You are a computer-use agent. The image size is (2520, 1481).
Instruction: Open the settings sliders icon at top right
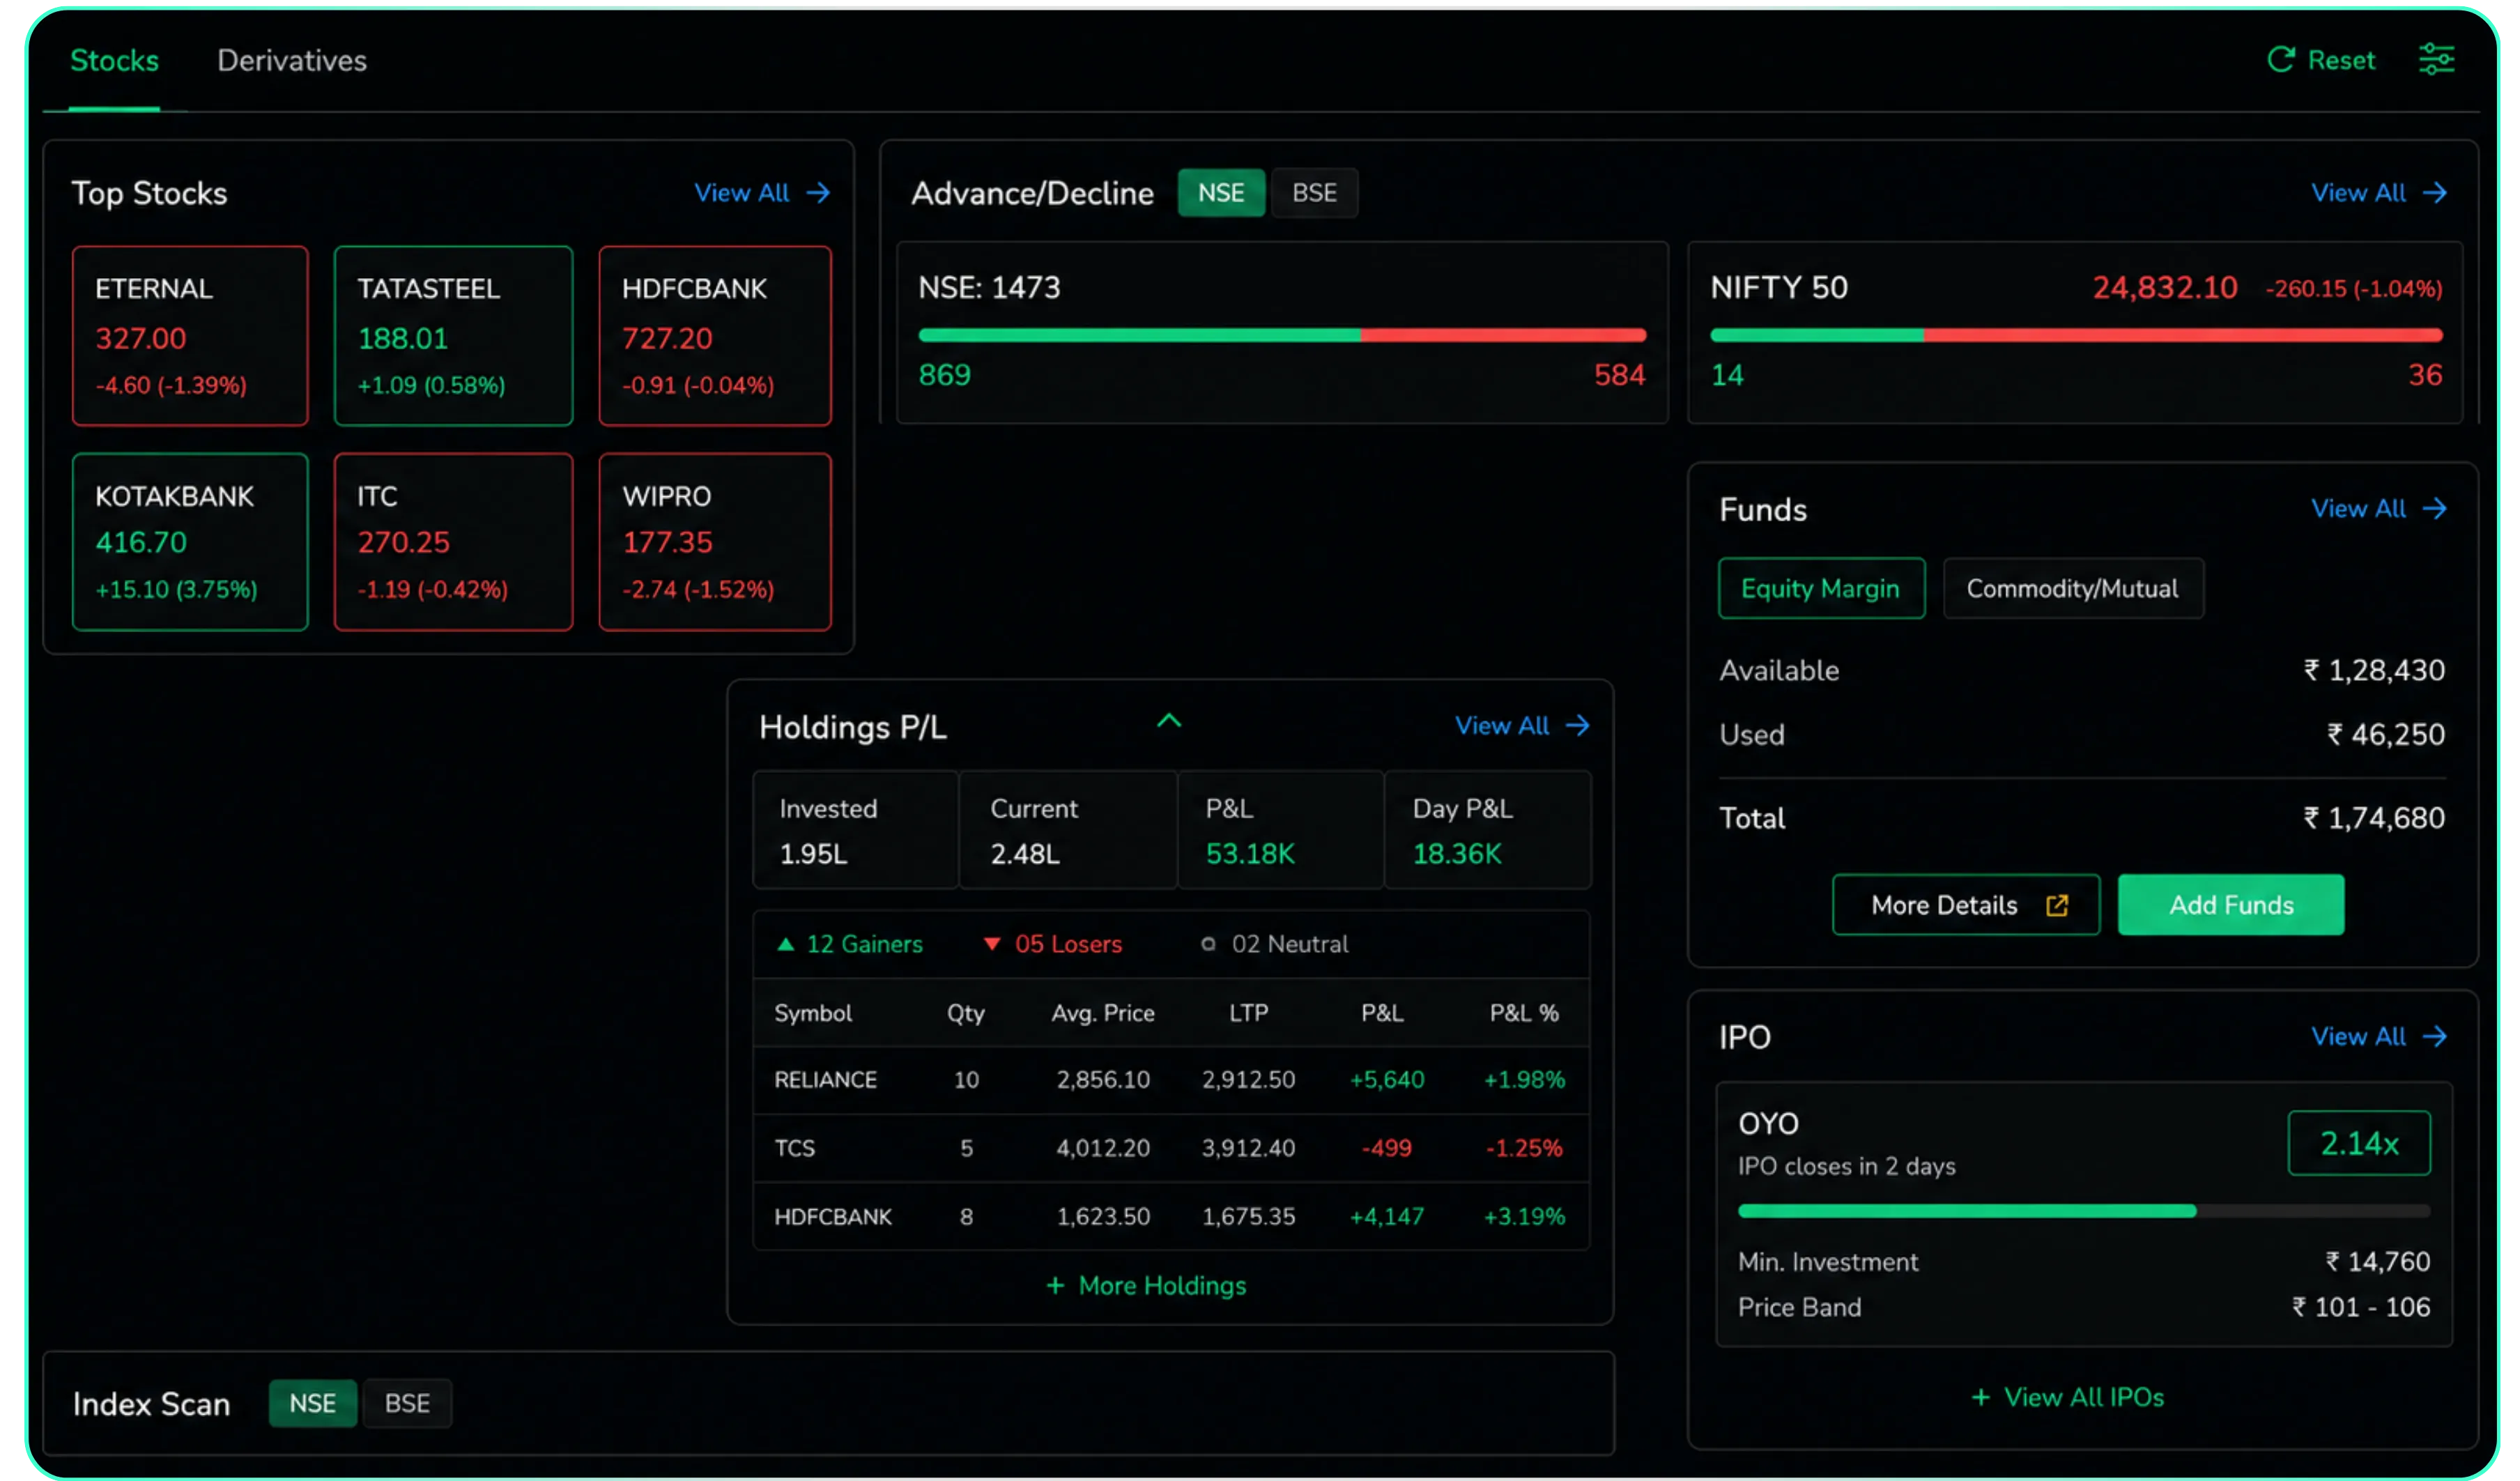(x=2436, y=59)
